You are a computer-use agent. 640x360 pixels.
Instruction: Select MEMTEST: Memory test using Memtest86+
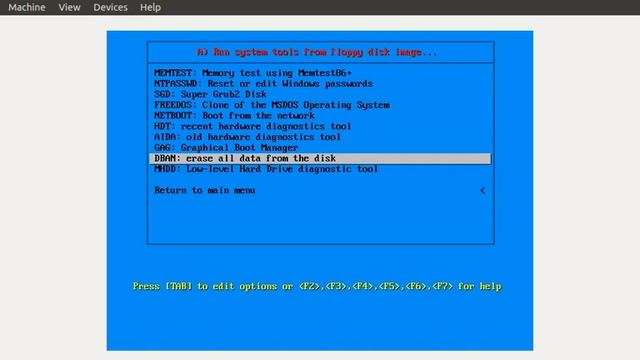click(253, 73)
